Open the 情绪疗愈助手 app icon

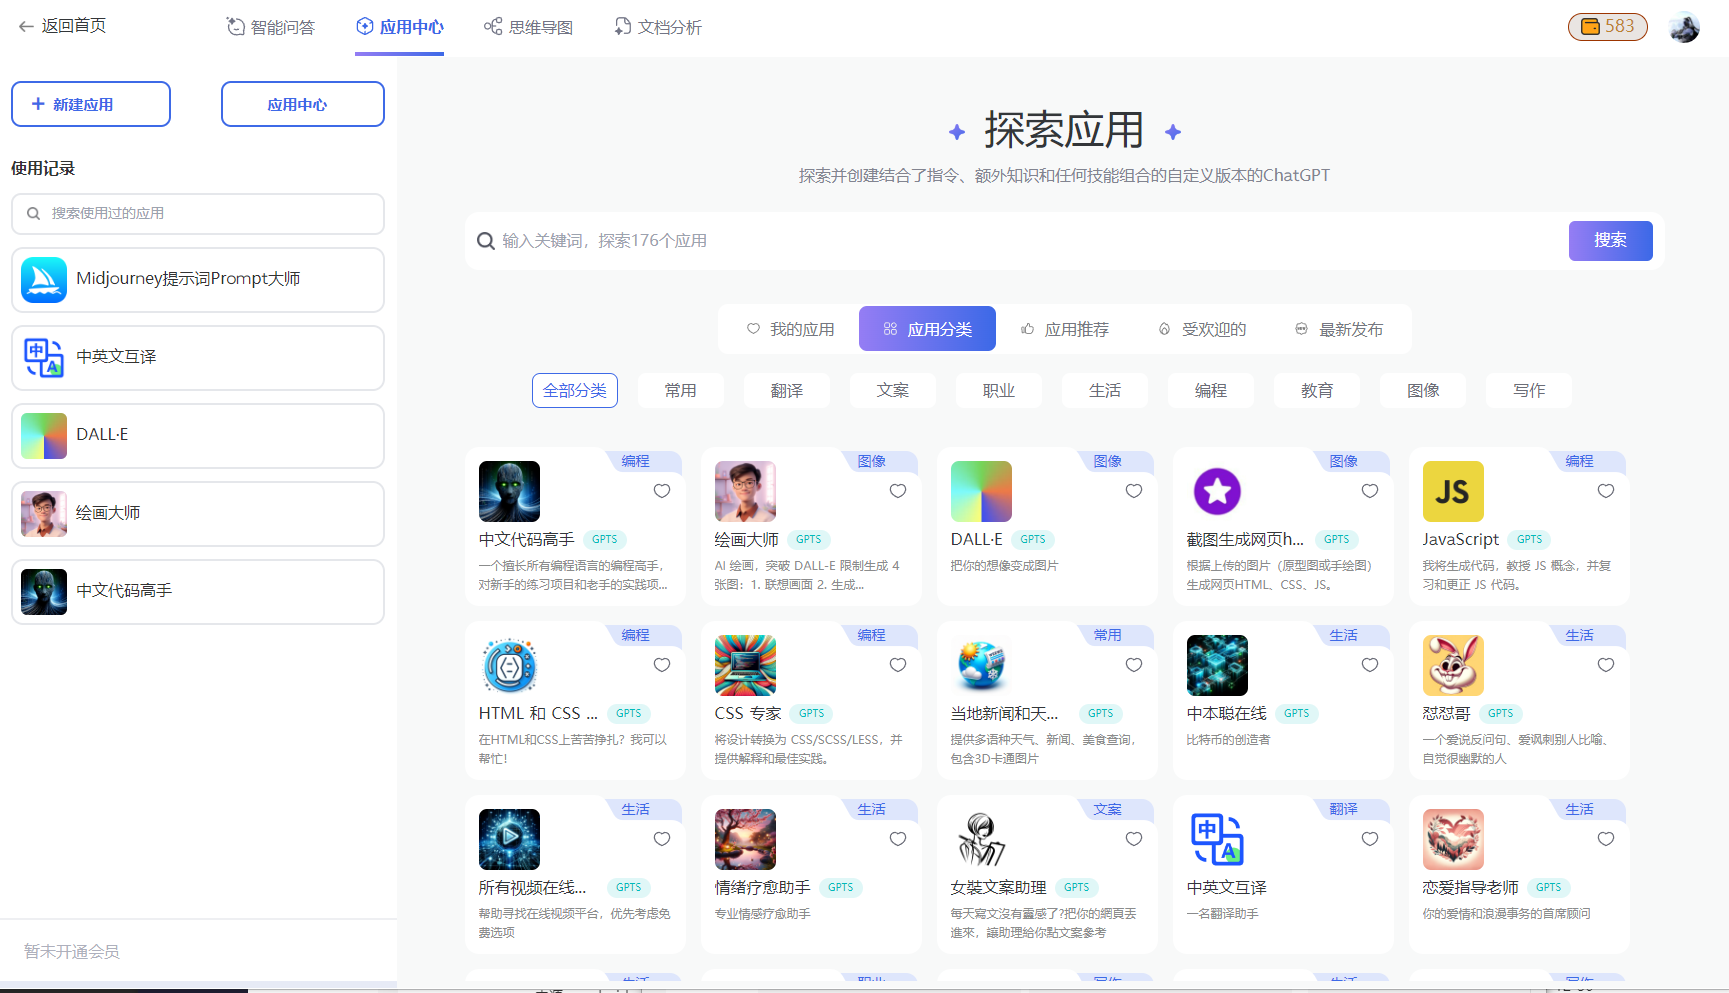[x=745, y=839]
